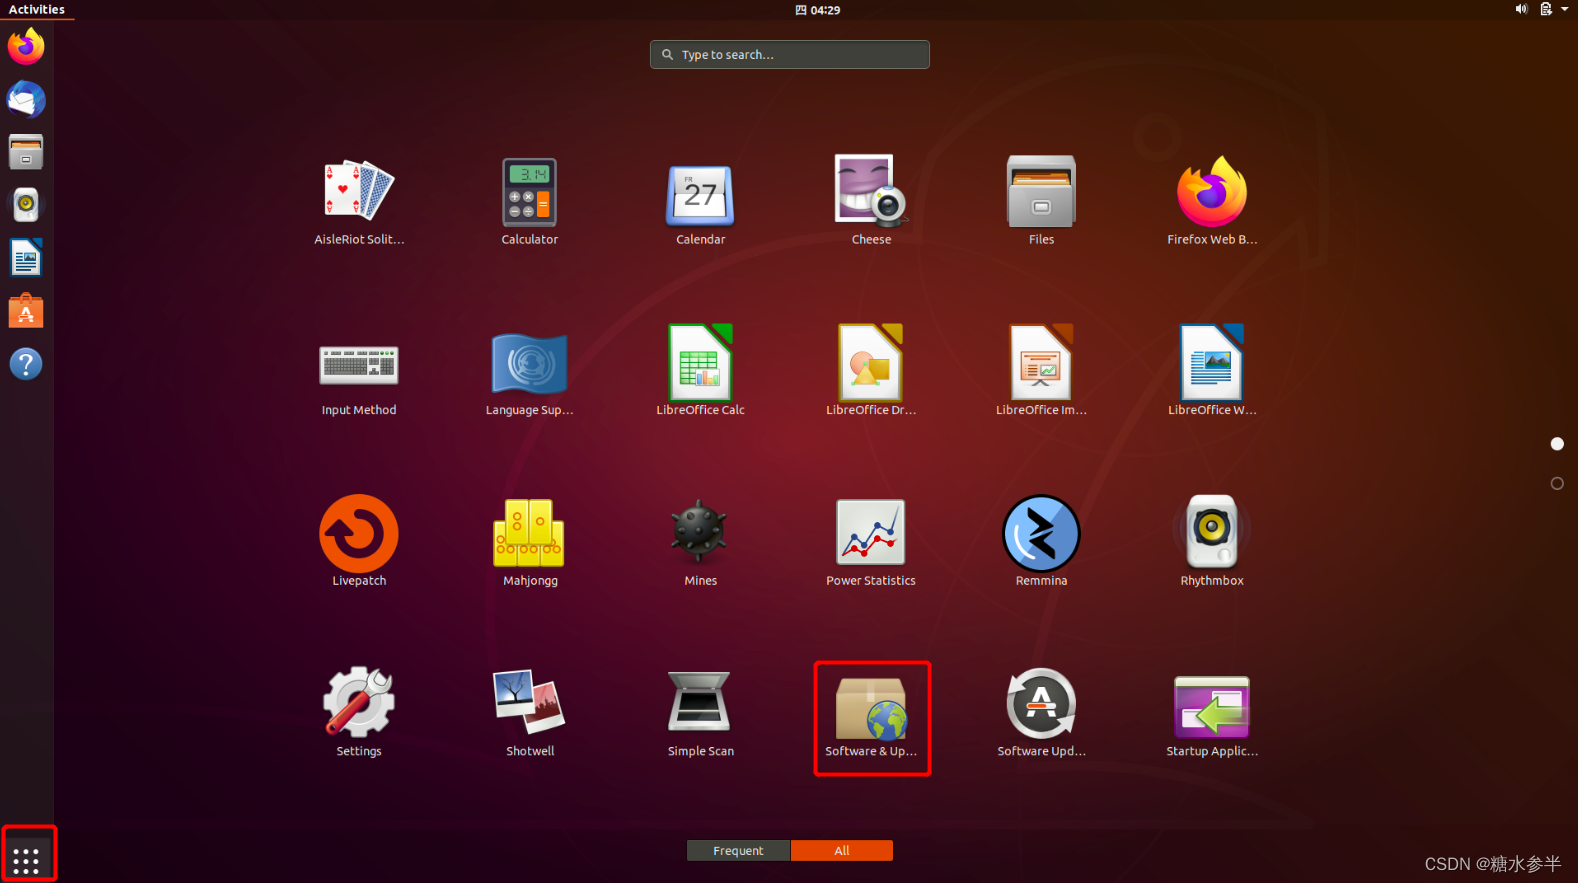Open Rhythmbox from the app grid

[x=1212, y=540]
